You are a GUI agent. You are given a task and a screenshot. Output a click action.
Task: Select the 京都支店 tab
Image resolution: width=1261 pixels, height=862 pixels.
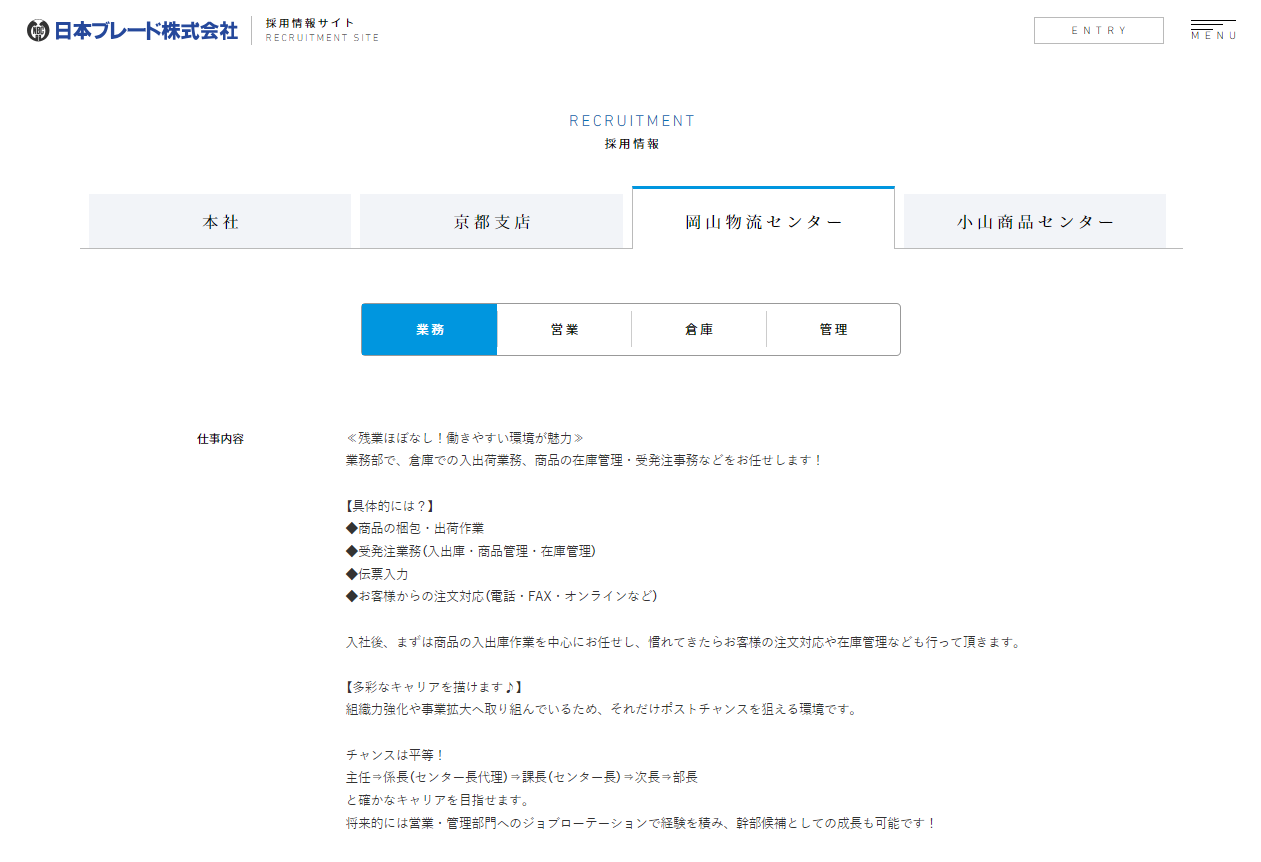(491, 222)
